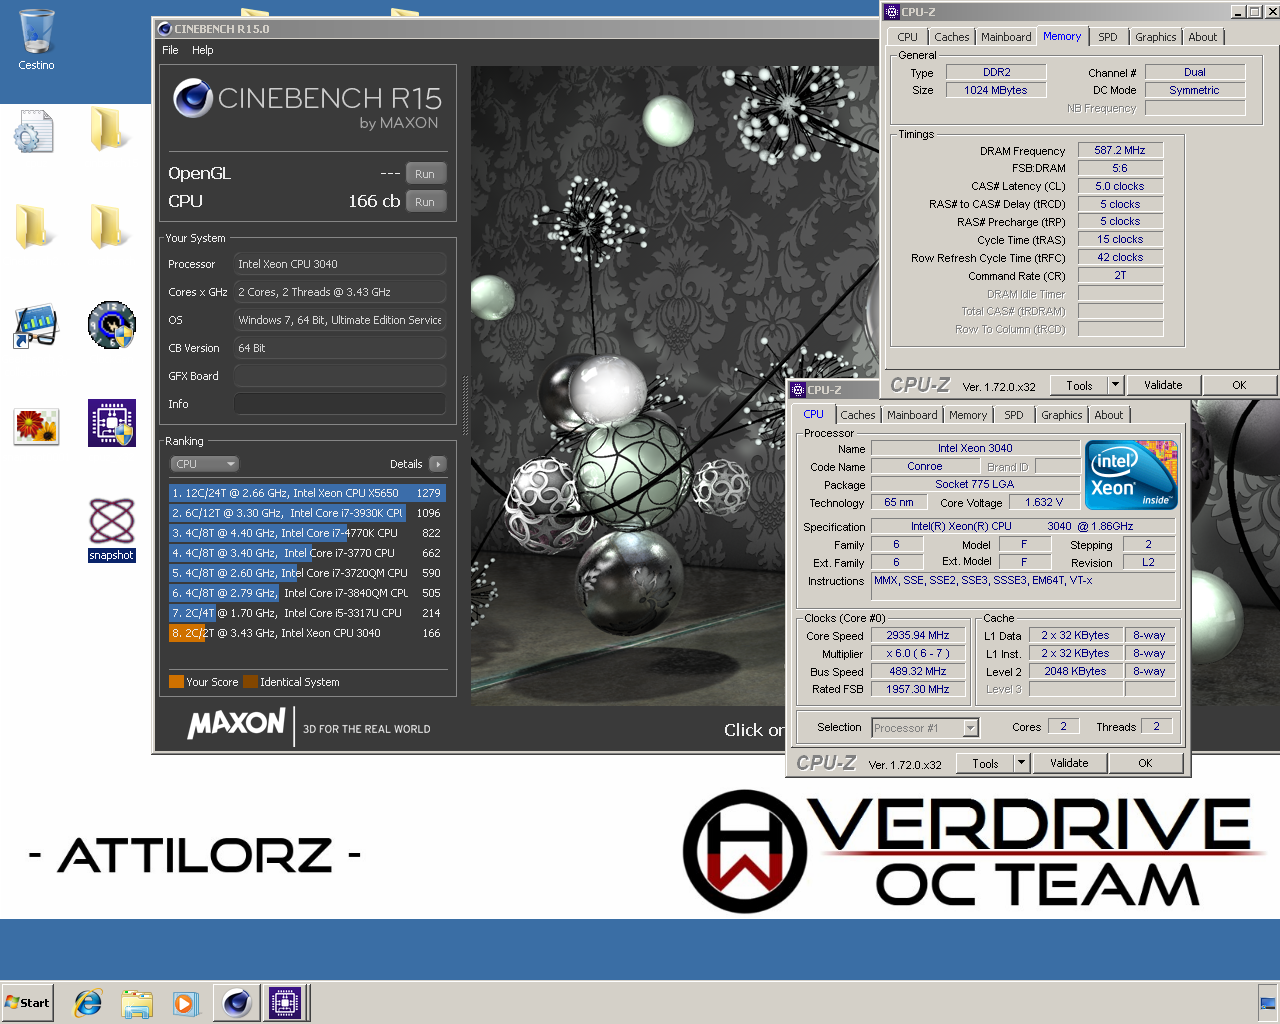Switch to CPU-Z via its taskbar icon
Viewport: 1280px width, 1024px height.
coord(284,1003)
